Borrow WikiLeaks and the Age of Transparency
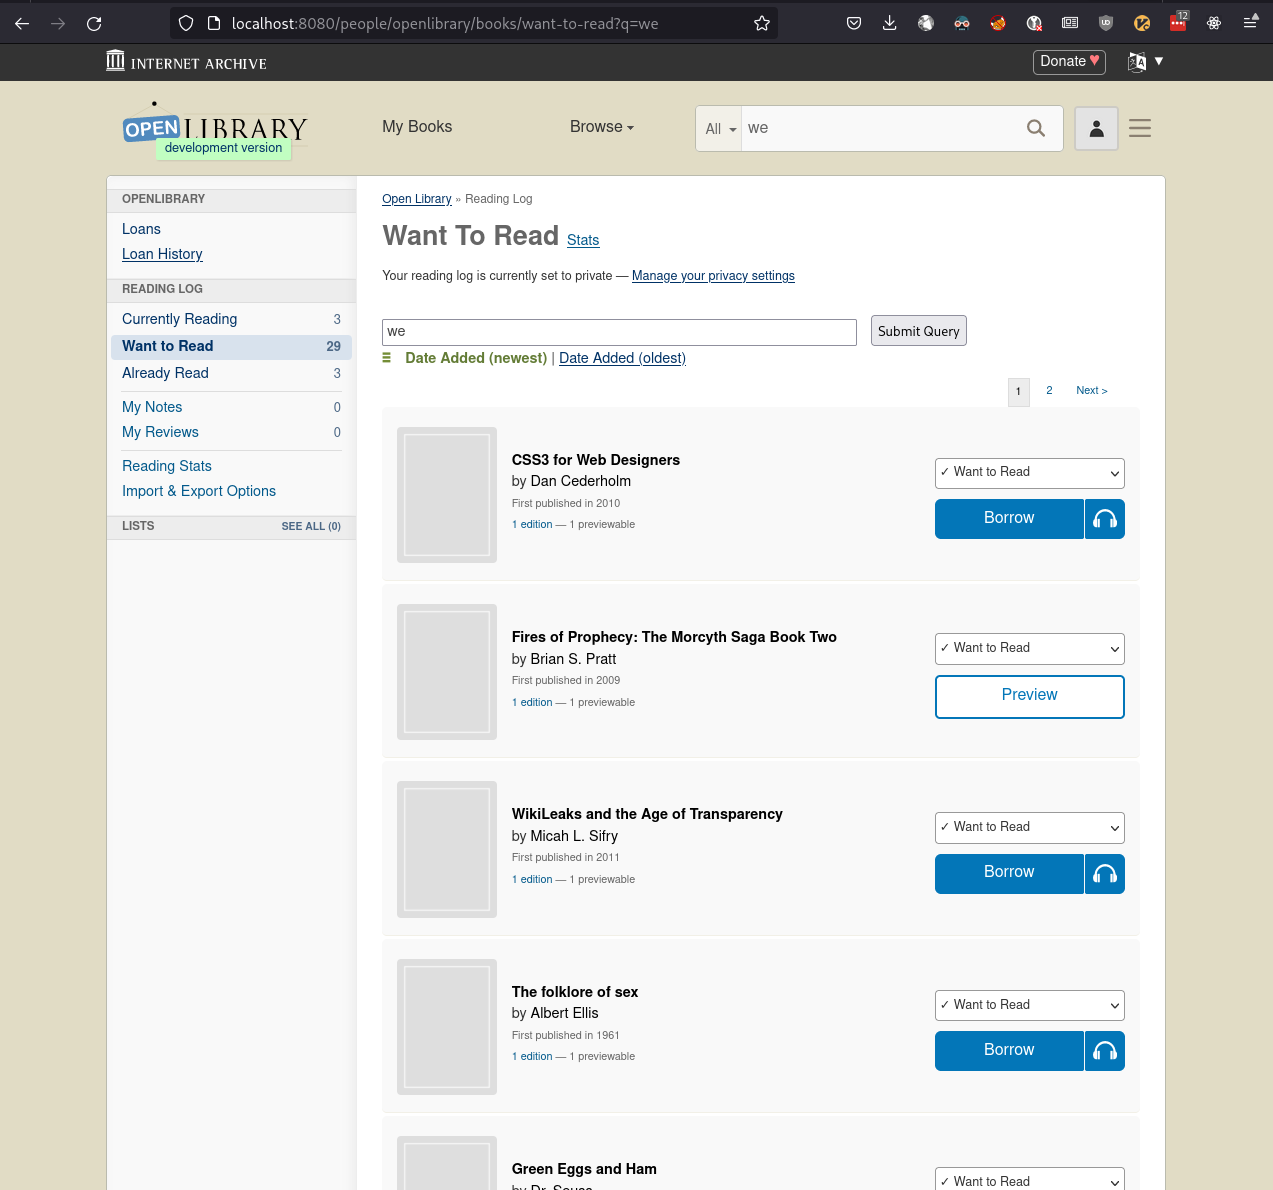 point(1009,874)
